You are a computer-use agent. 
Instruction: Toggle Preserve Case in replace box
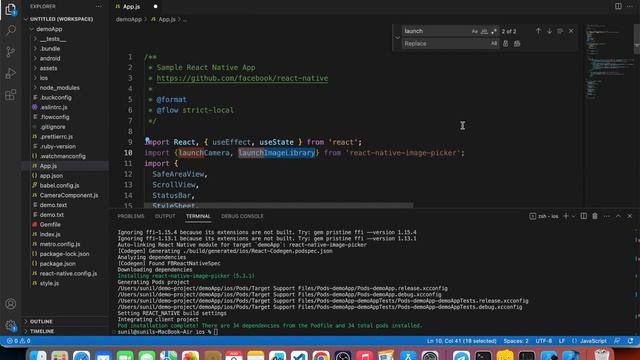pos(494,44)
